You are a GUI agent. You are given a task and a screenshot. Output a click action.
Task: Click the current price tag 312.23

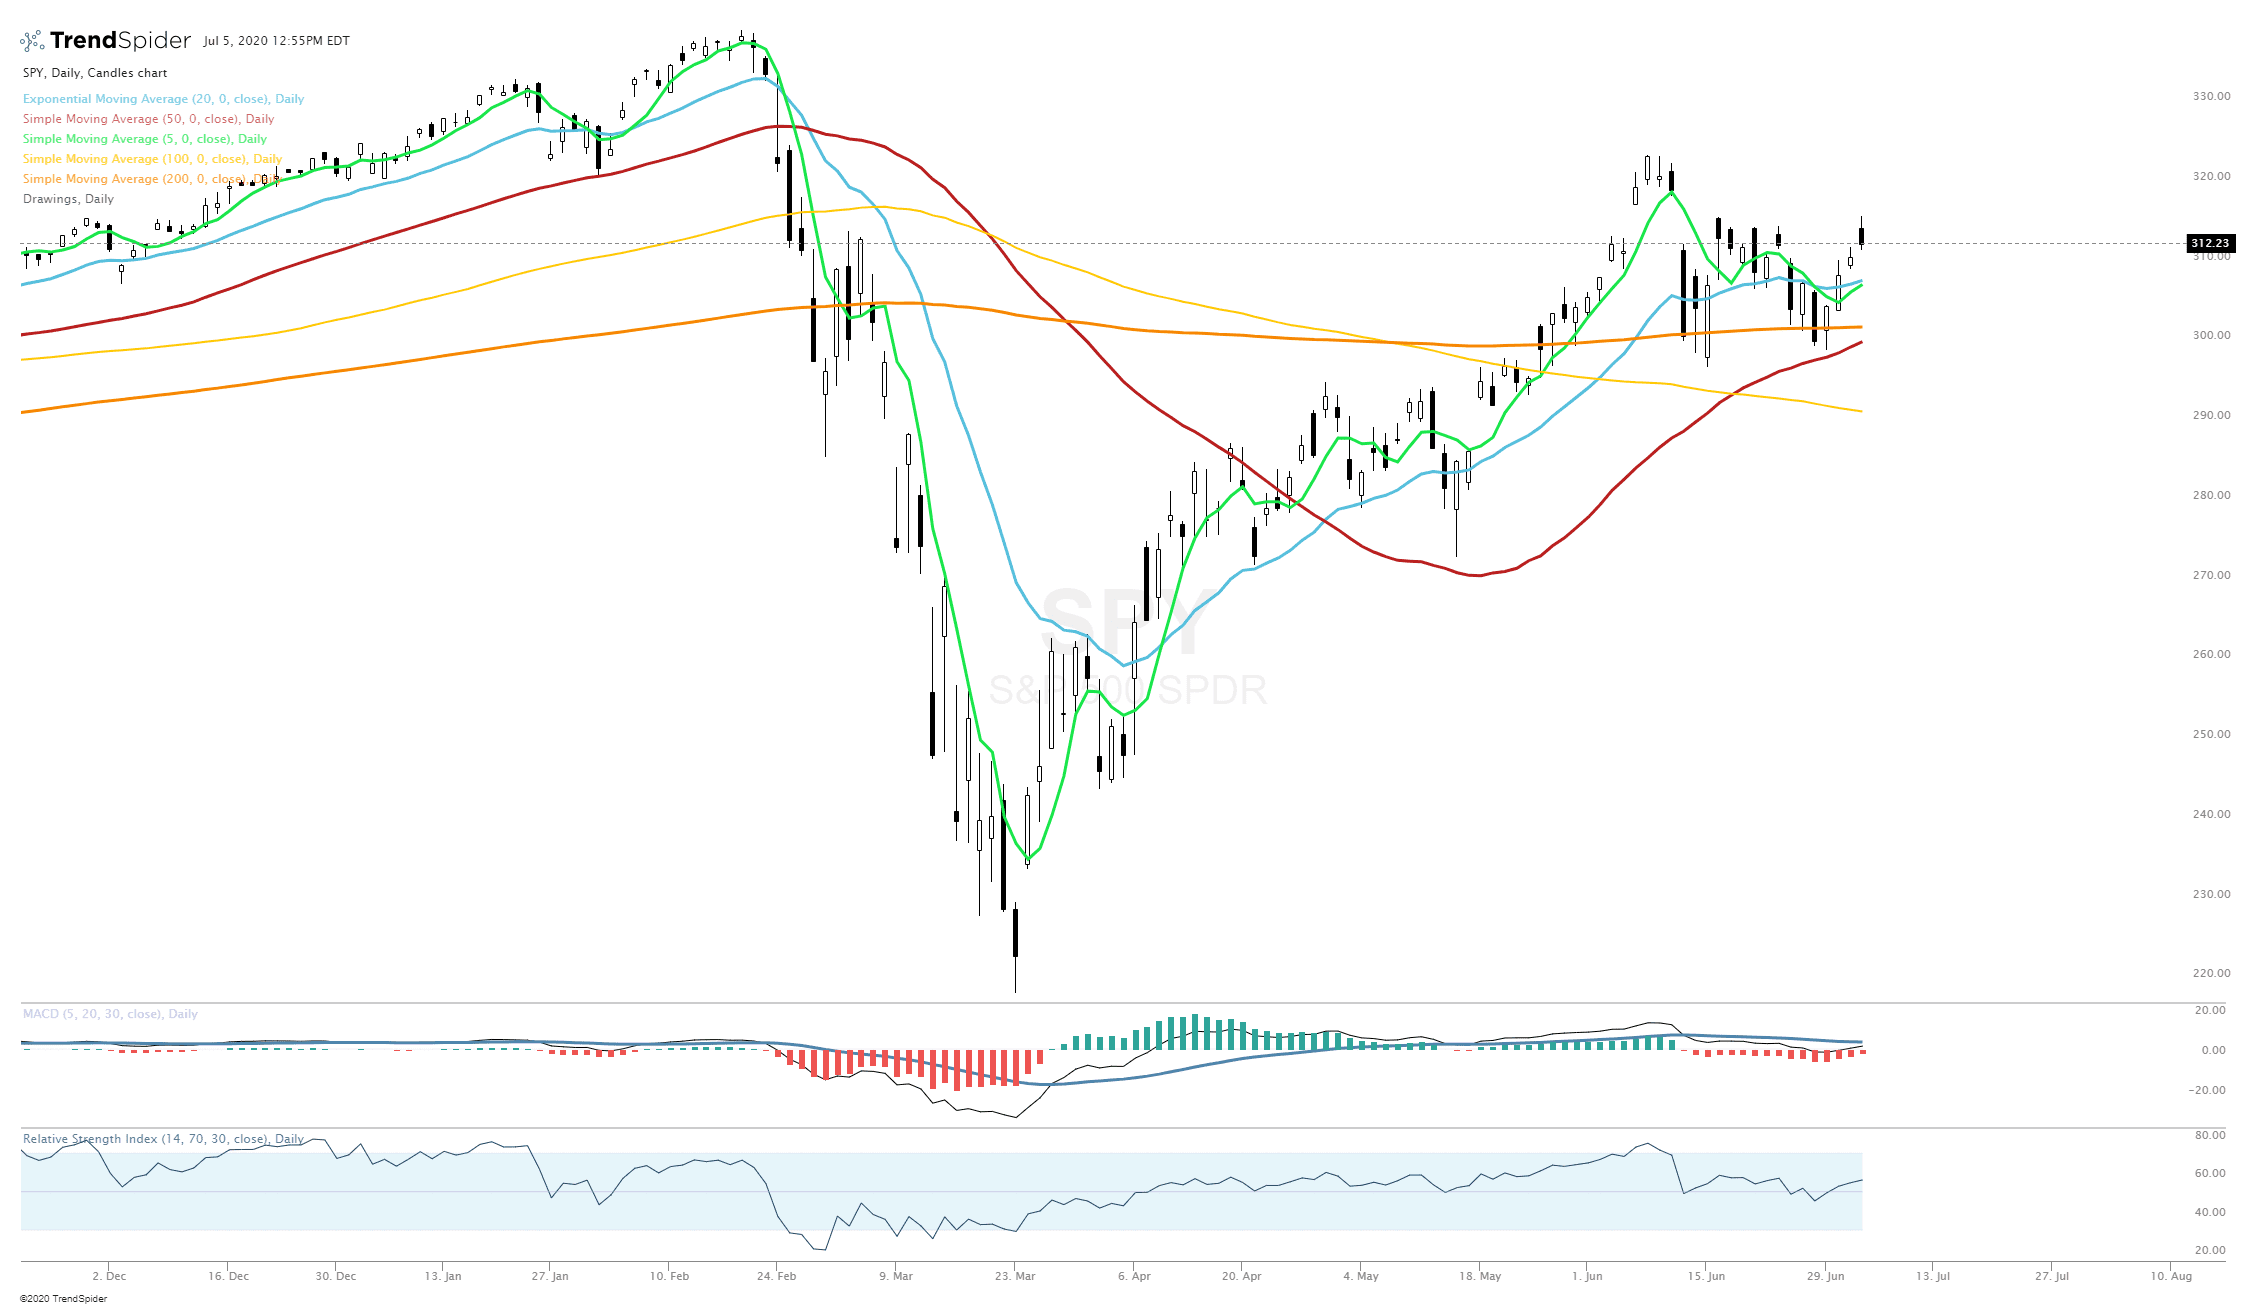[2210, 243]
